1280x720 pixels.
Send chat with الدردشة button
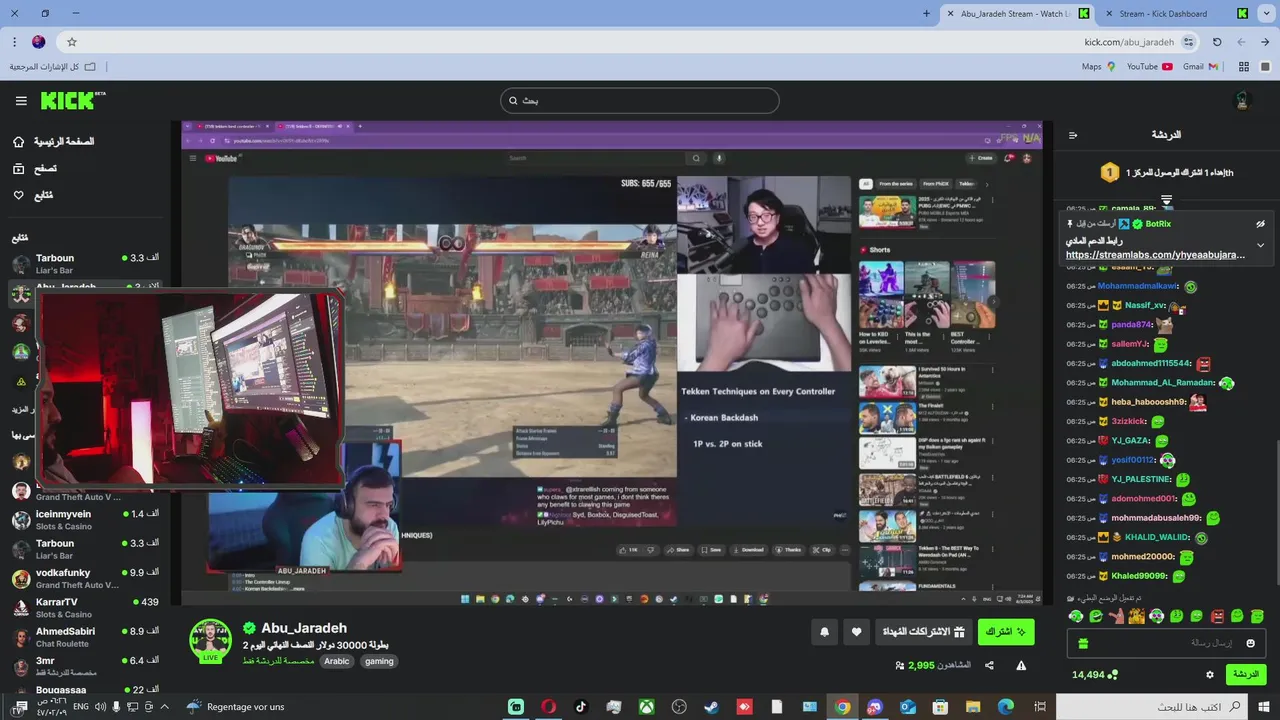point(1246,675)
